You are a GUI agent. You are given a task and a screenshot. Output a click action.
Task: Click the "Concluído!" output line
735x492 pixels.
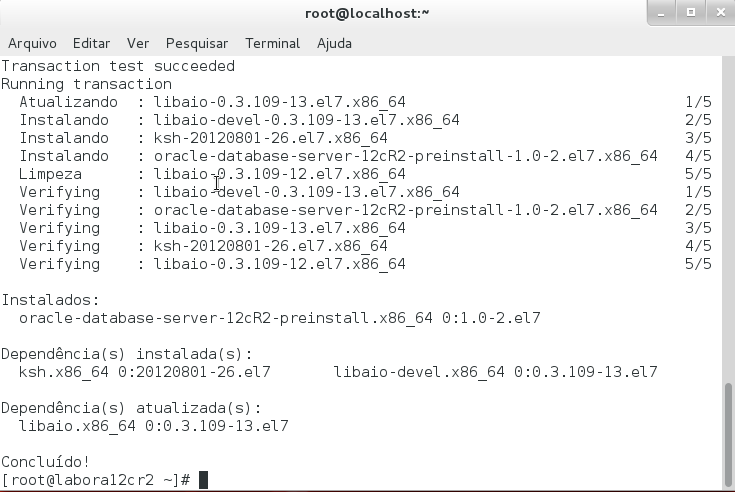(x=46, y=462)
